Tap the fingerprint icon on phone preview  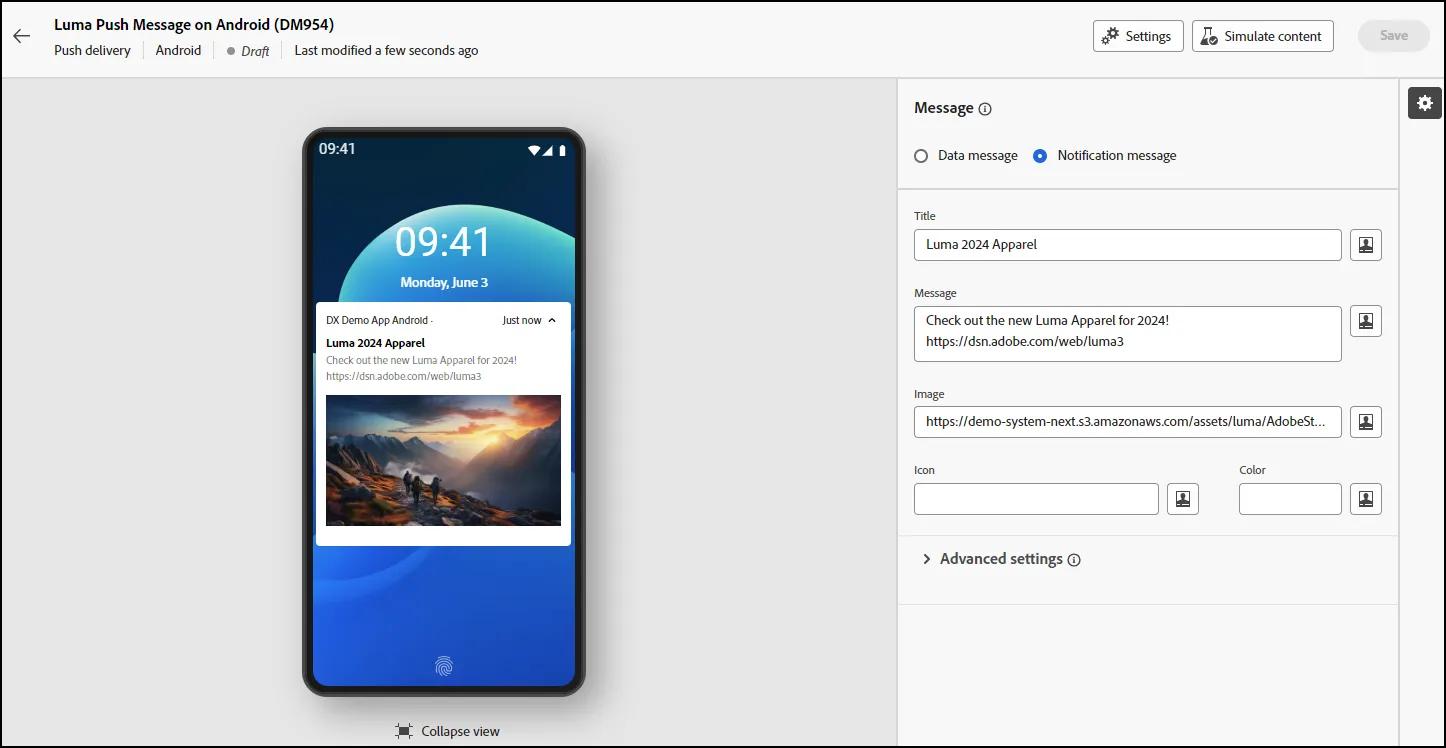[x=444, y=666]
